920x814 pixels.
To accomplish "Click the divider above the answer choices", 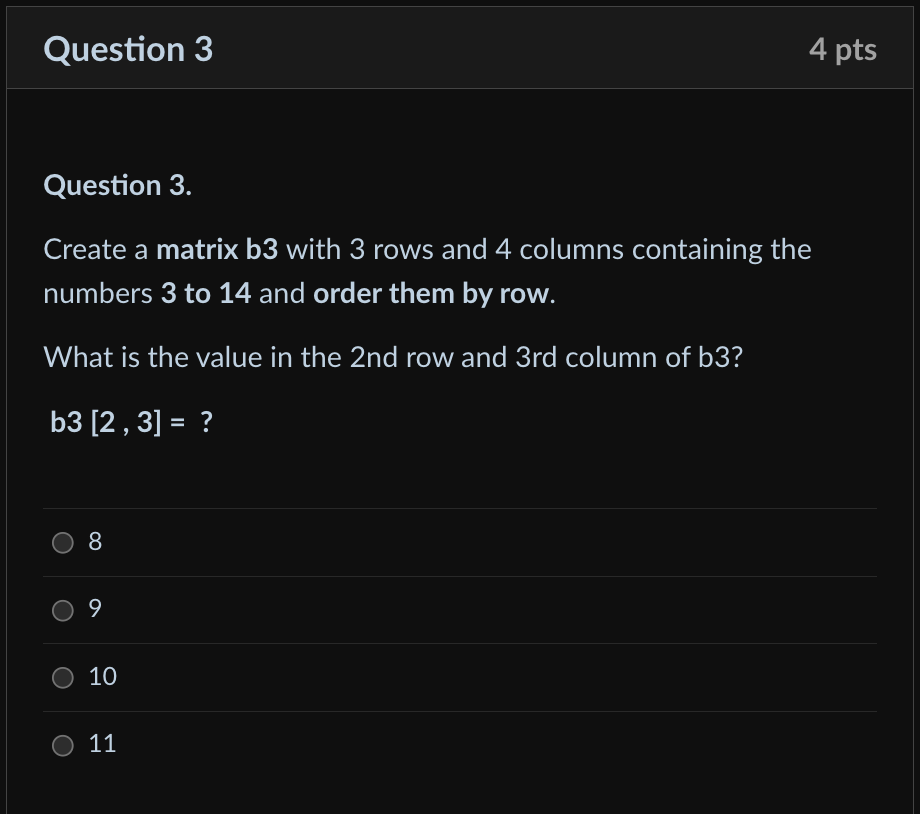I will tap(460, 509).
